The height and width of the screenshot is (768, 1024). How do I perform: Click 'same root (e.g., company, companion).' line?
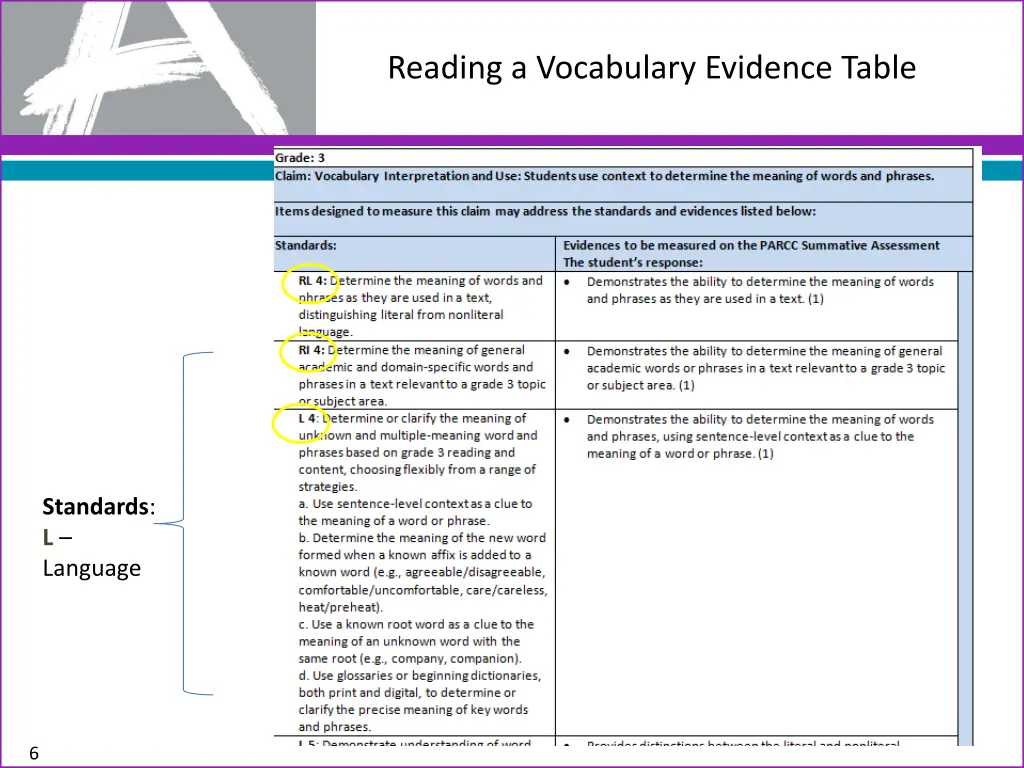pyautogui.click(x=410, y=658)
